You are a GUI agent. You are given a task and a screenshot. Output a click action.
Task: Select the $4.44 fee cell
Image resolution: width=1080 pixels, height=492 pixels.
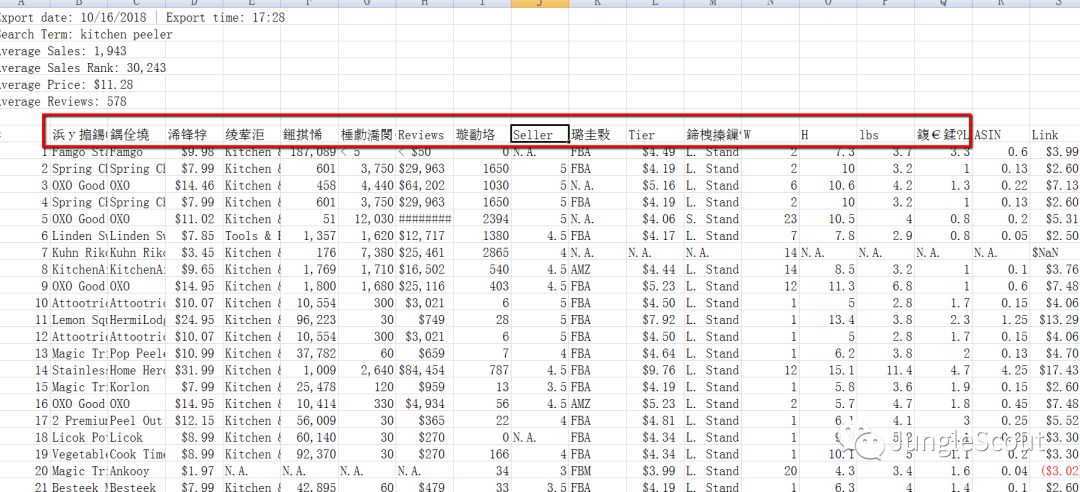pos(655,269)
